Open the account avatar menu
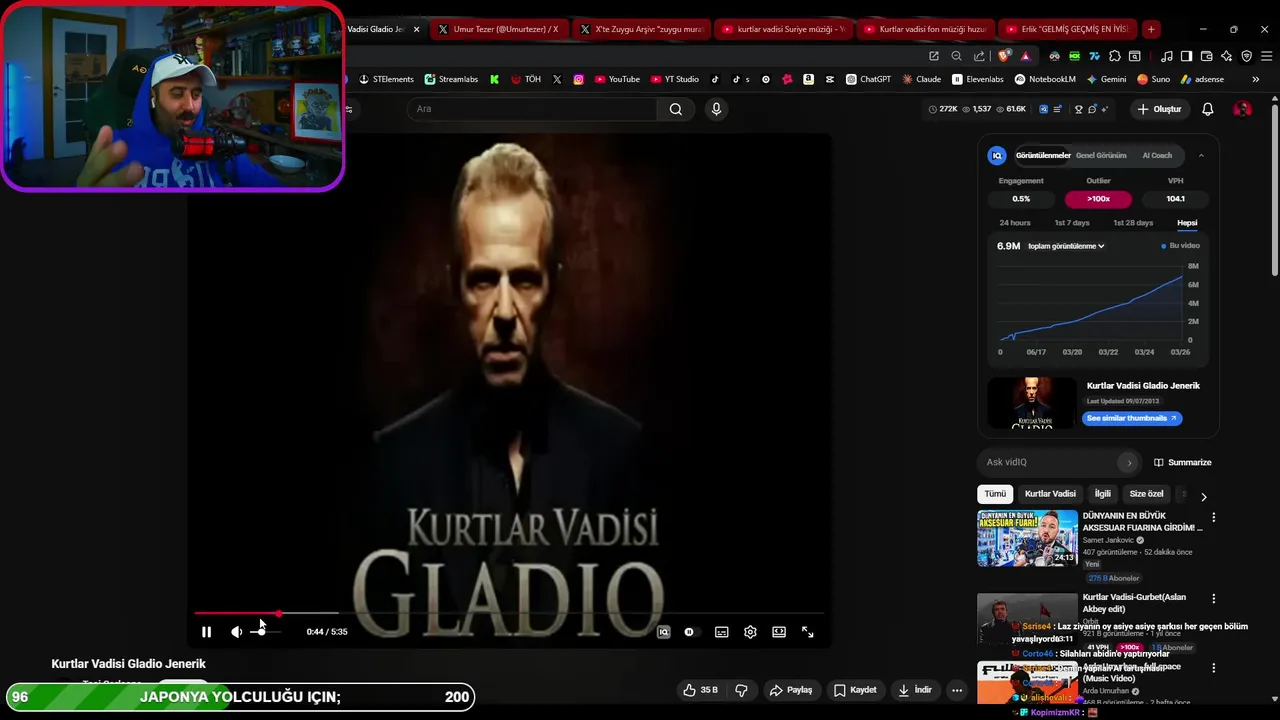Viewport: 1280px width, 720px height. tap(1242, 109)
